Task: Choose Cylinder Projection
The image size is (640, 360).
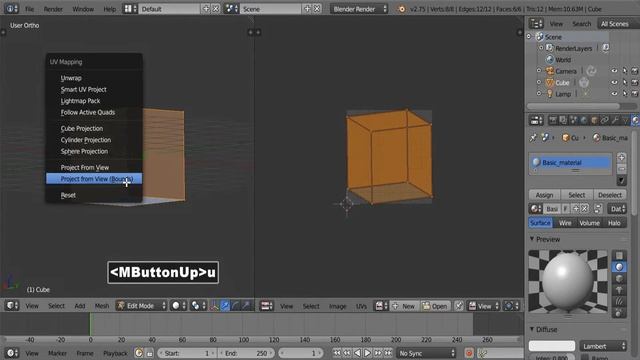Action: (x=86, y=140)
